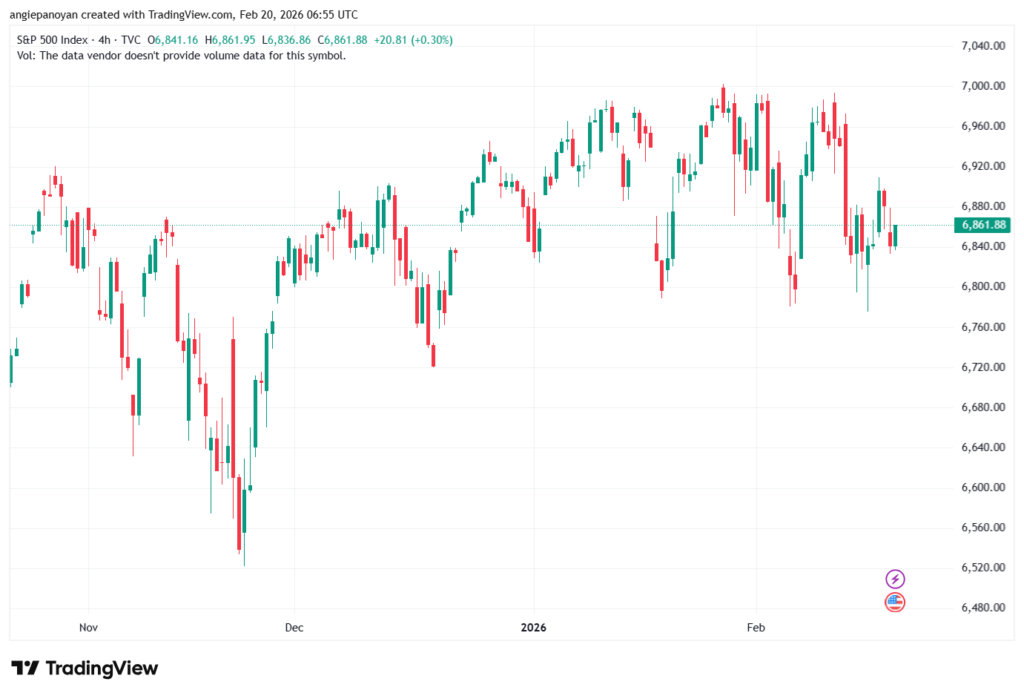
Task: Click the Nov label on time axis
Action: coord(88,628)
